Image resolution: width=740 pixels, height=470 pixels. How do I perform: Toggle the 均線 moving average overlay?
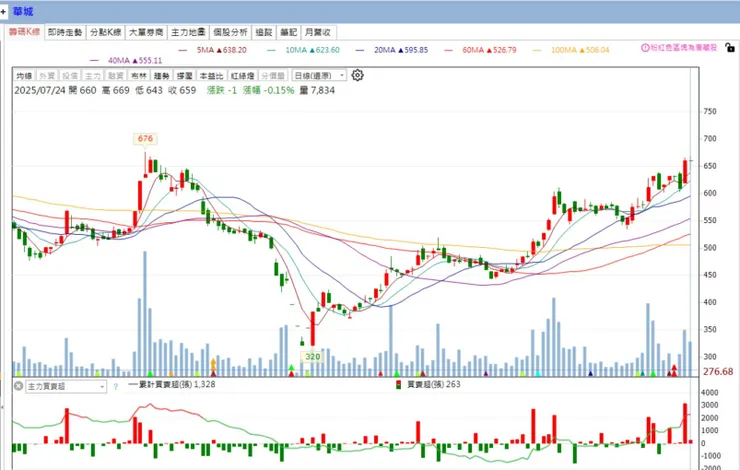pyautogui.click(x=24, y=76)
